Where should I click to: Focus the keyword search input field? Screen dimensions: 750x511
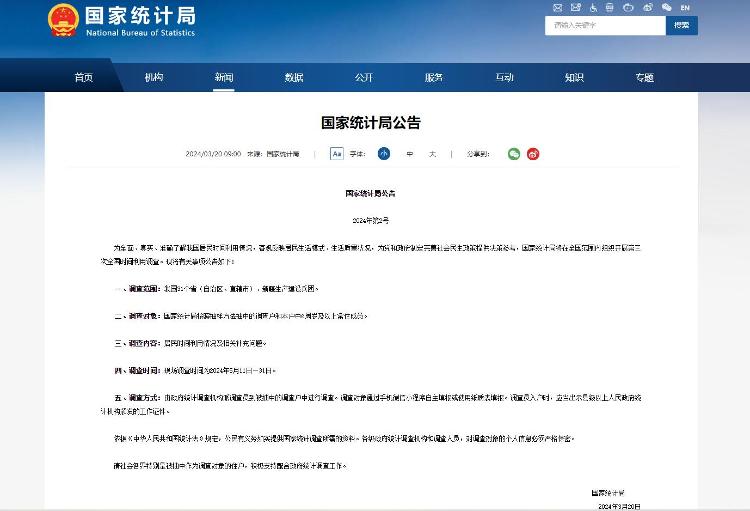pos(605,25)
